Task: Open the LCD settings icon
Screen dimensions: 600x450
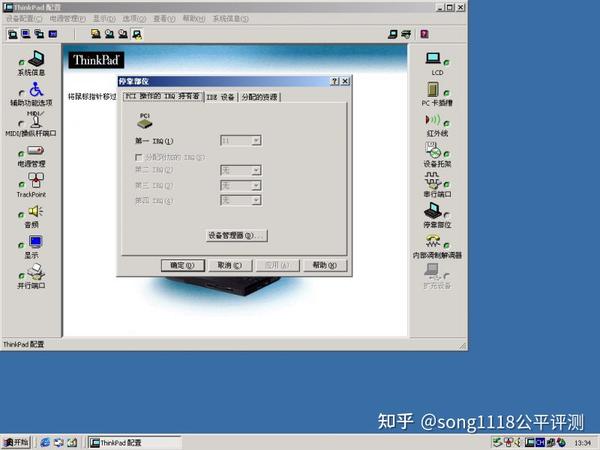Action: pyautogui.click(x=433, y=58)
